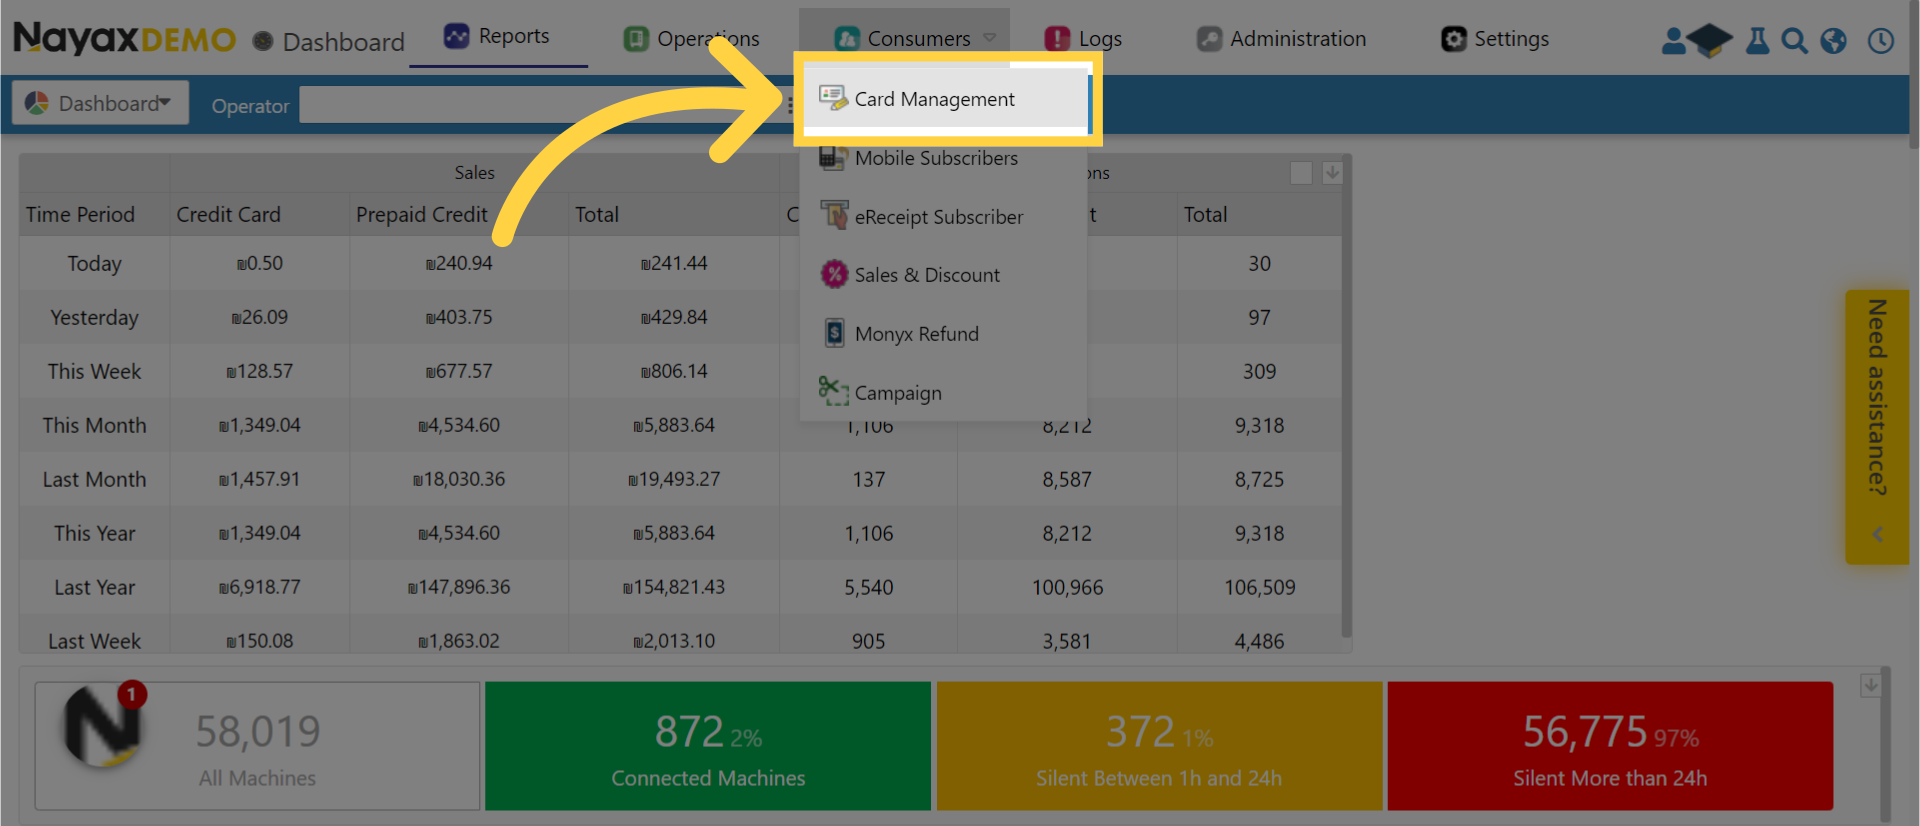Viewport: 1920px width, 826px height.
Task: Click the magnifying glass search icon
Action: click(1795, 40)
